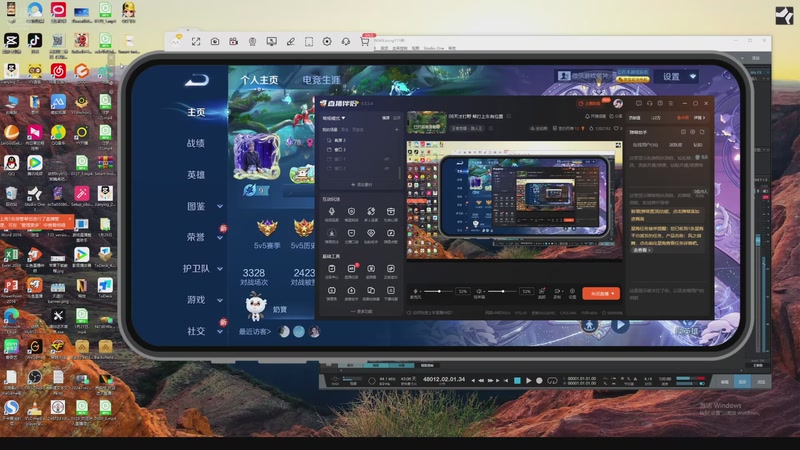
Task: Select 主页 in the game sidebar
Action: (196, 112)
